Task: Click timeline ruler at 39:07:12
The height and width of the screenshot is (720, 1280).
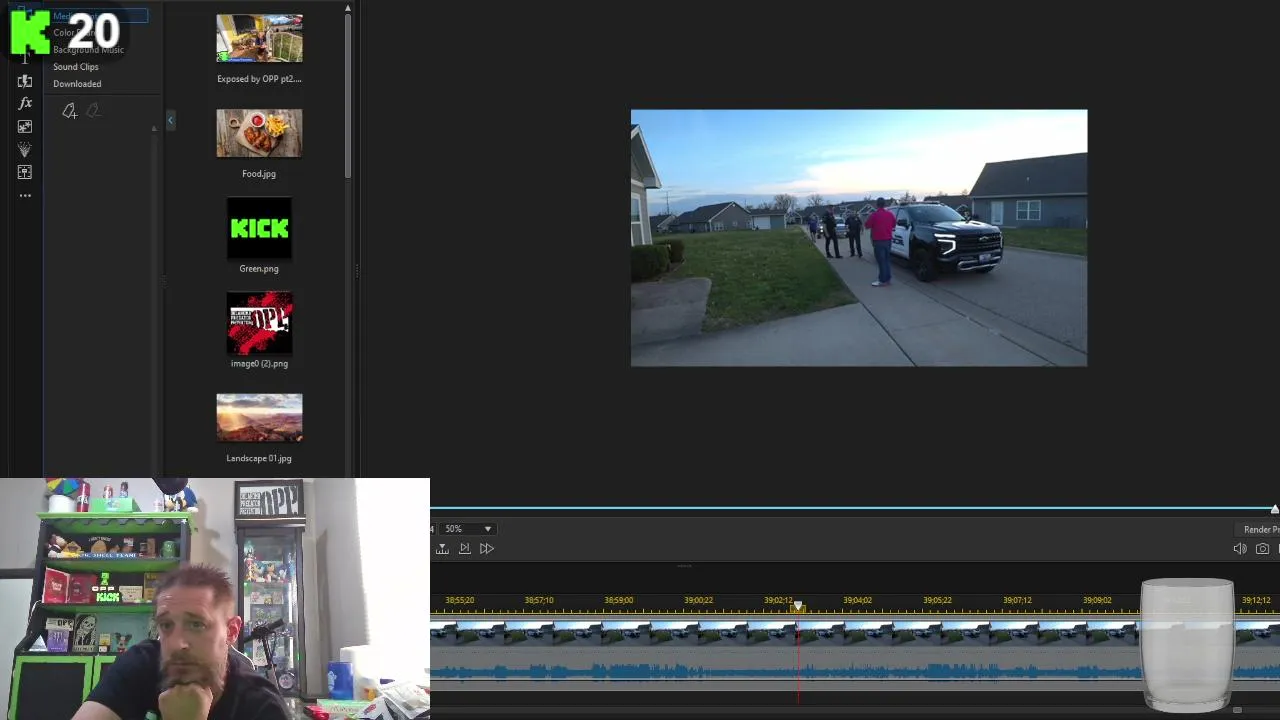Action: coord(1017,601)
